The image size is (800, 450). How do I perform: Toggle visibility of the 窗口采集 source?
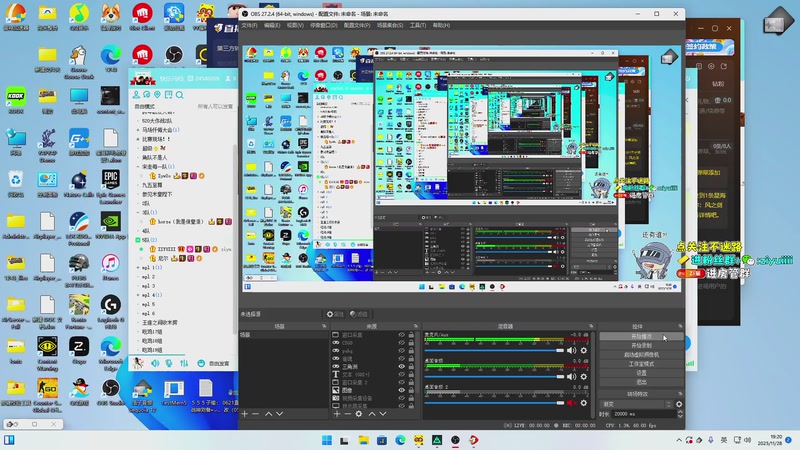click(x=402, y=335)
